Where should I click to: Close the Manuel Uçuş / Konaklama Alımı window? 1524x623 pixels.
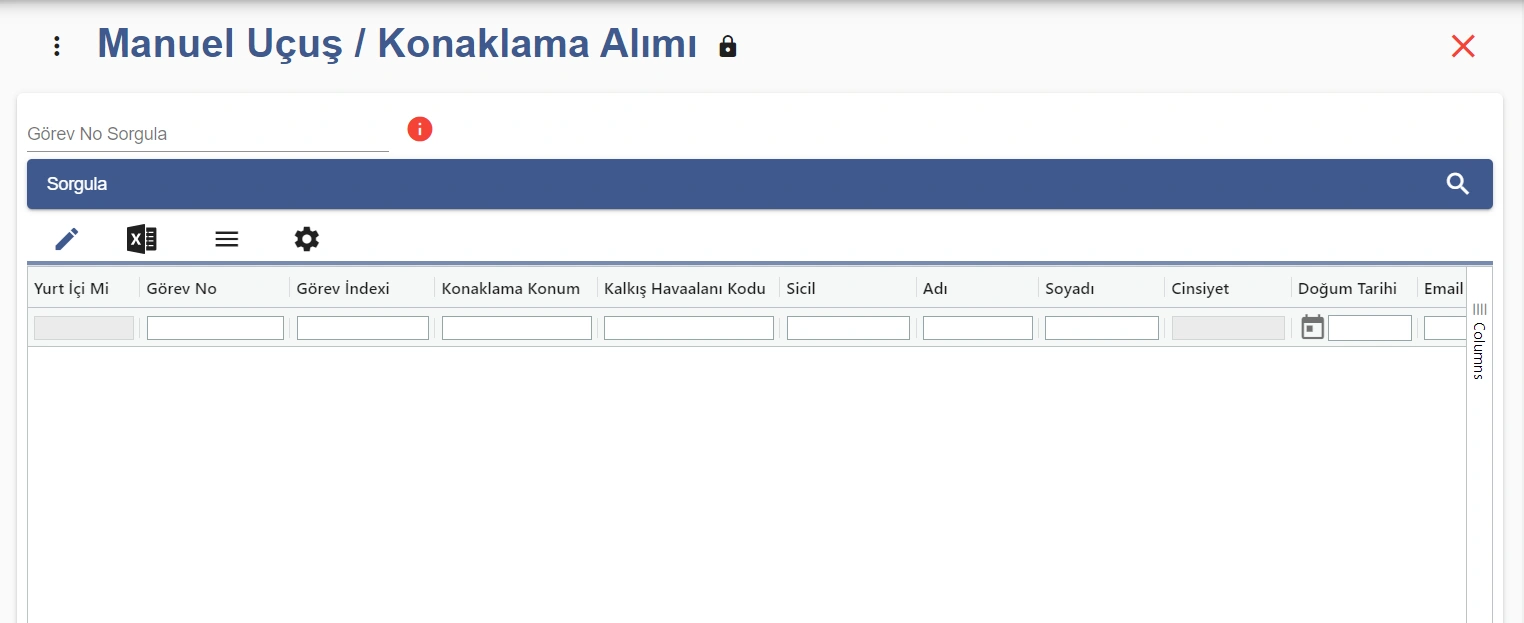click(x=1463, y=46)
